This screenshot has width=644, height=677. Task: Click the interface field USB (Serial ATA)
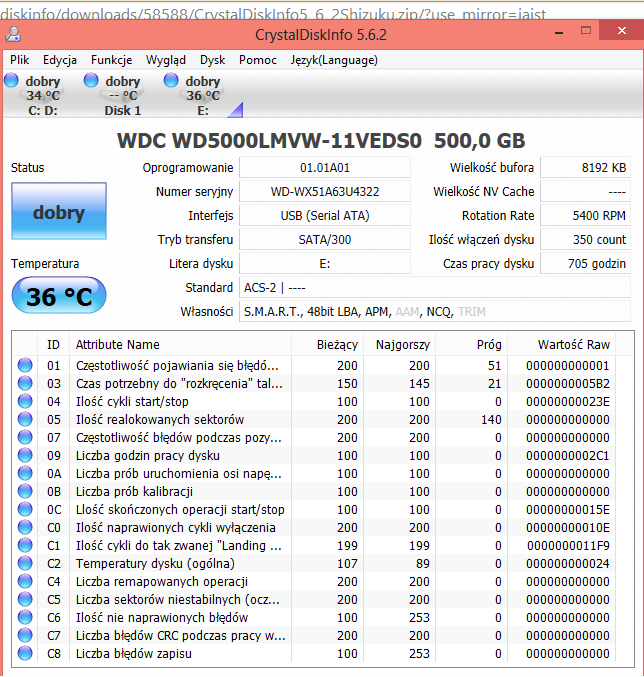(x=325, y=215)
